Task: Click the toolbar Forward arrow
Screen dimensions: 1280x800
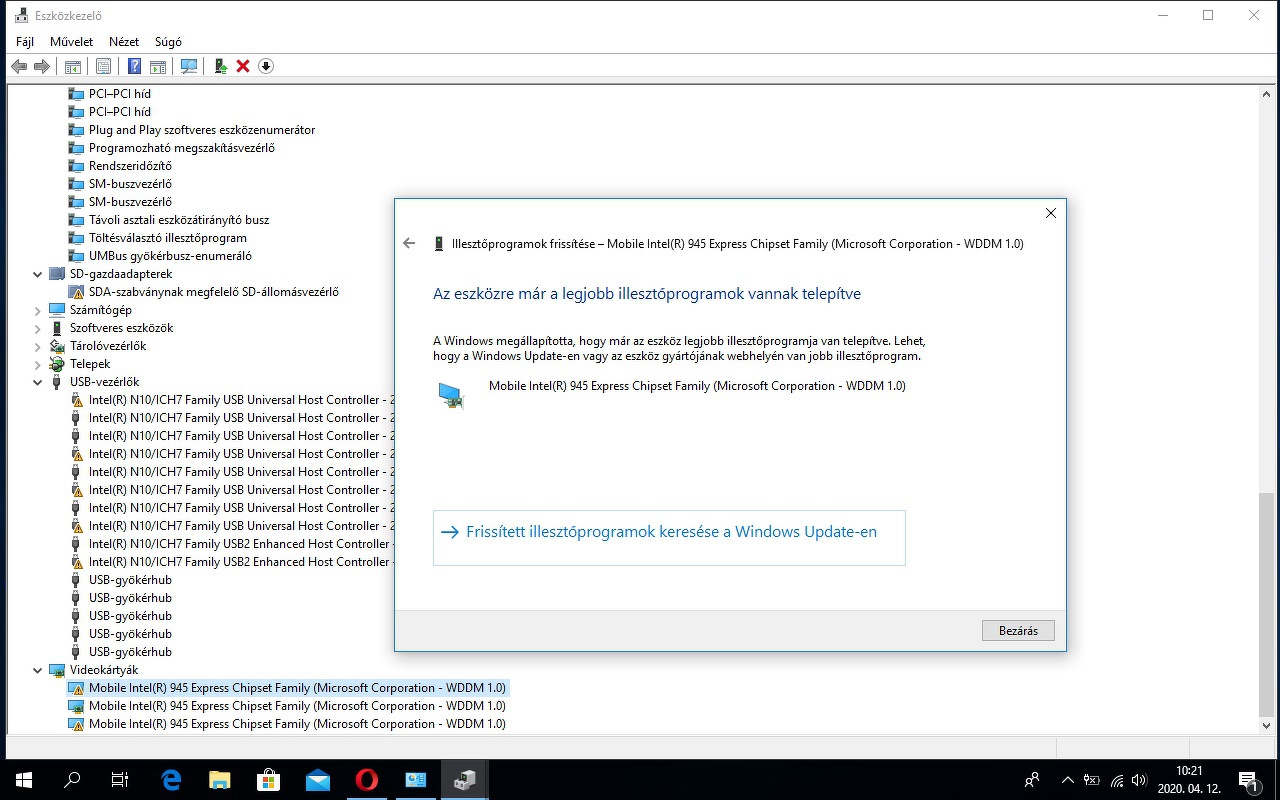Action: coord(42,66)
